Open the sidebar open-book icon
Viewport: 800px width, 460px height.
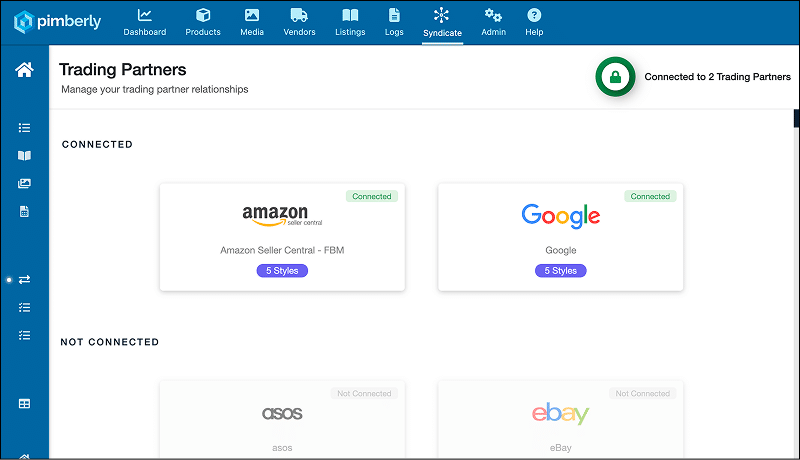click(x=24, y=156)
